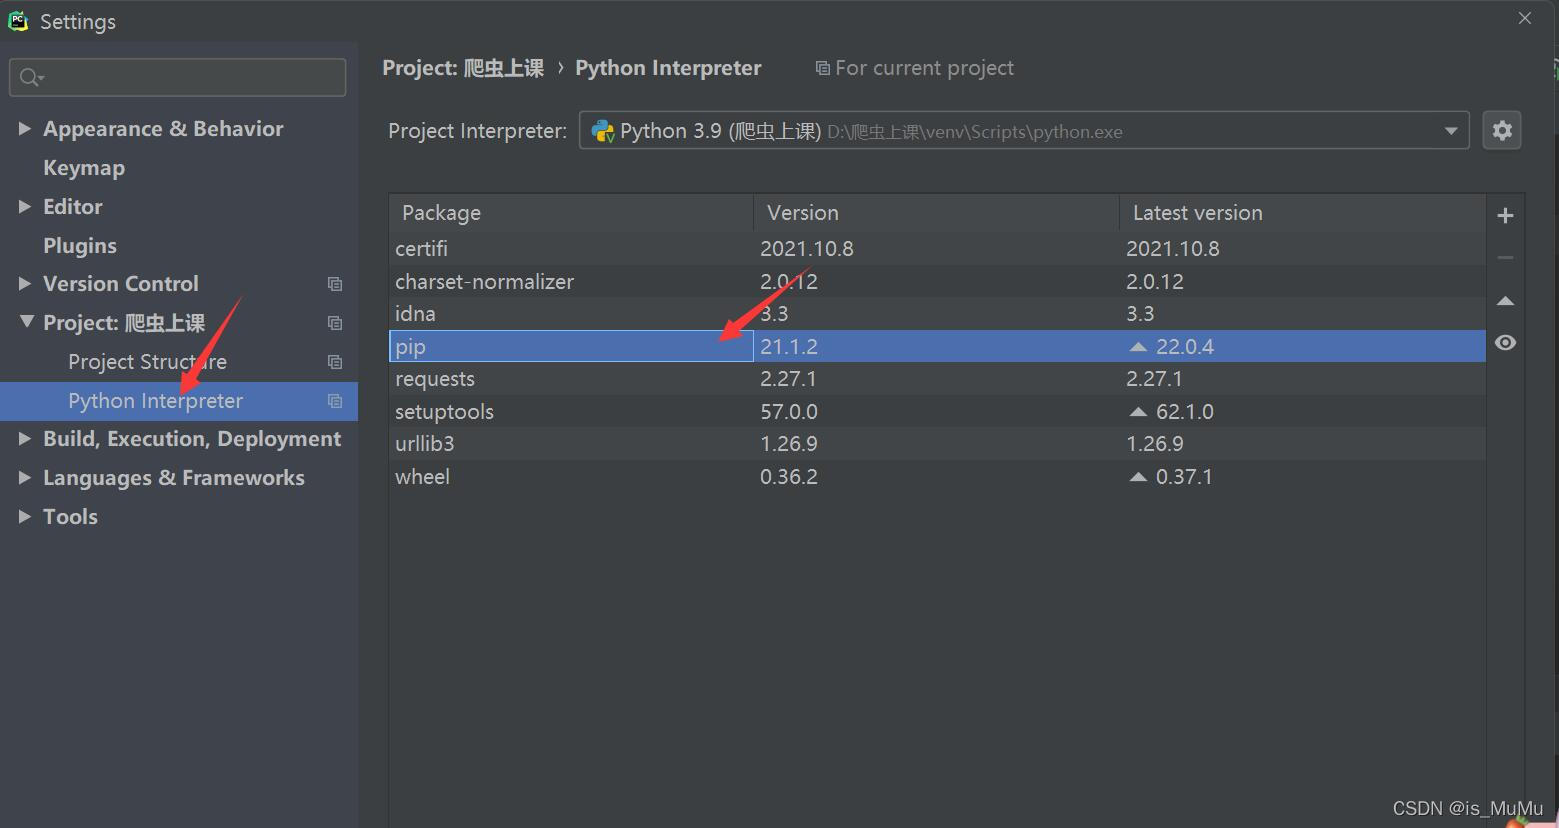Select the setuptools package row
Screen dimensions: 1559x828
pos(937,412)
